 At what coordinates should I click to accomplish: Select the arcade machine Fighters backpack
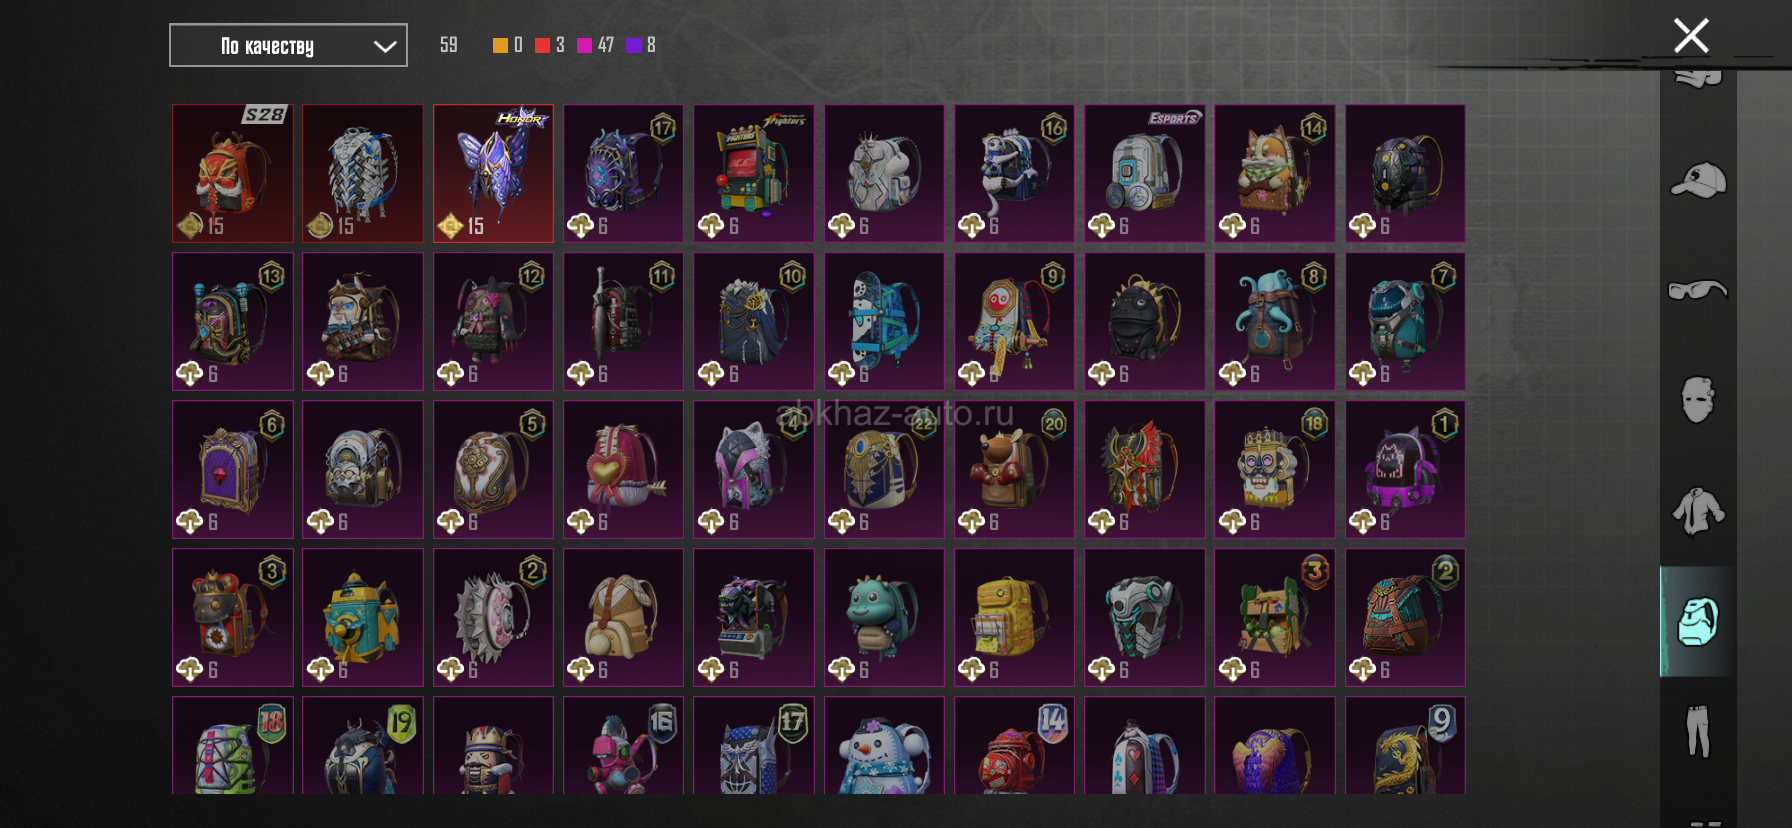[754, 173]
